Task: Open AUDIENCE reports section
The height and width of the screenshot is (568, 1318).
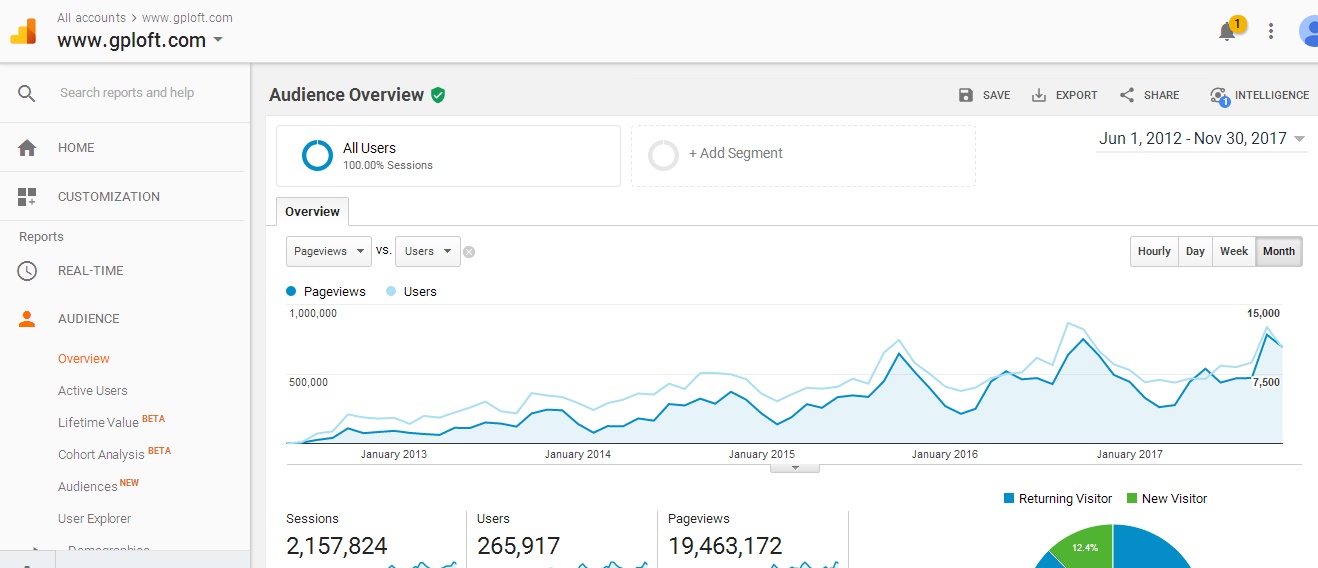Action: tap(89, 319)
